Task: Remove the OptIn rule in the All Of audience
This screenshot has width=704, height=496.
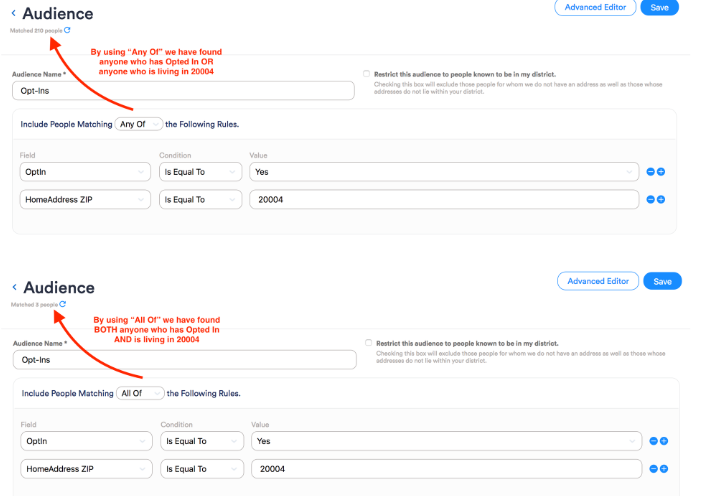Action: coord(651,440)
